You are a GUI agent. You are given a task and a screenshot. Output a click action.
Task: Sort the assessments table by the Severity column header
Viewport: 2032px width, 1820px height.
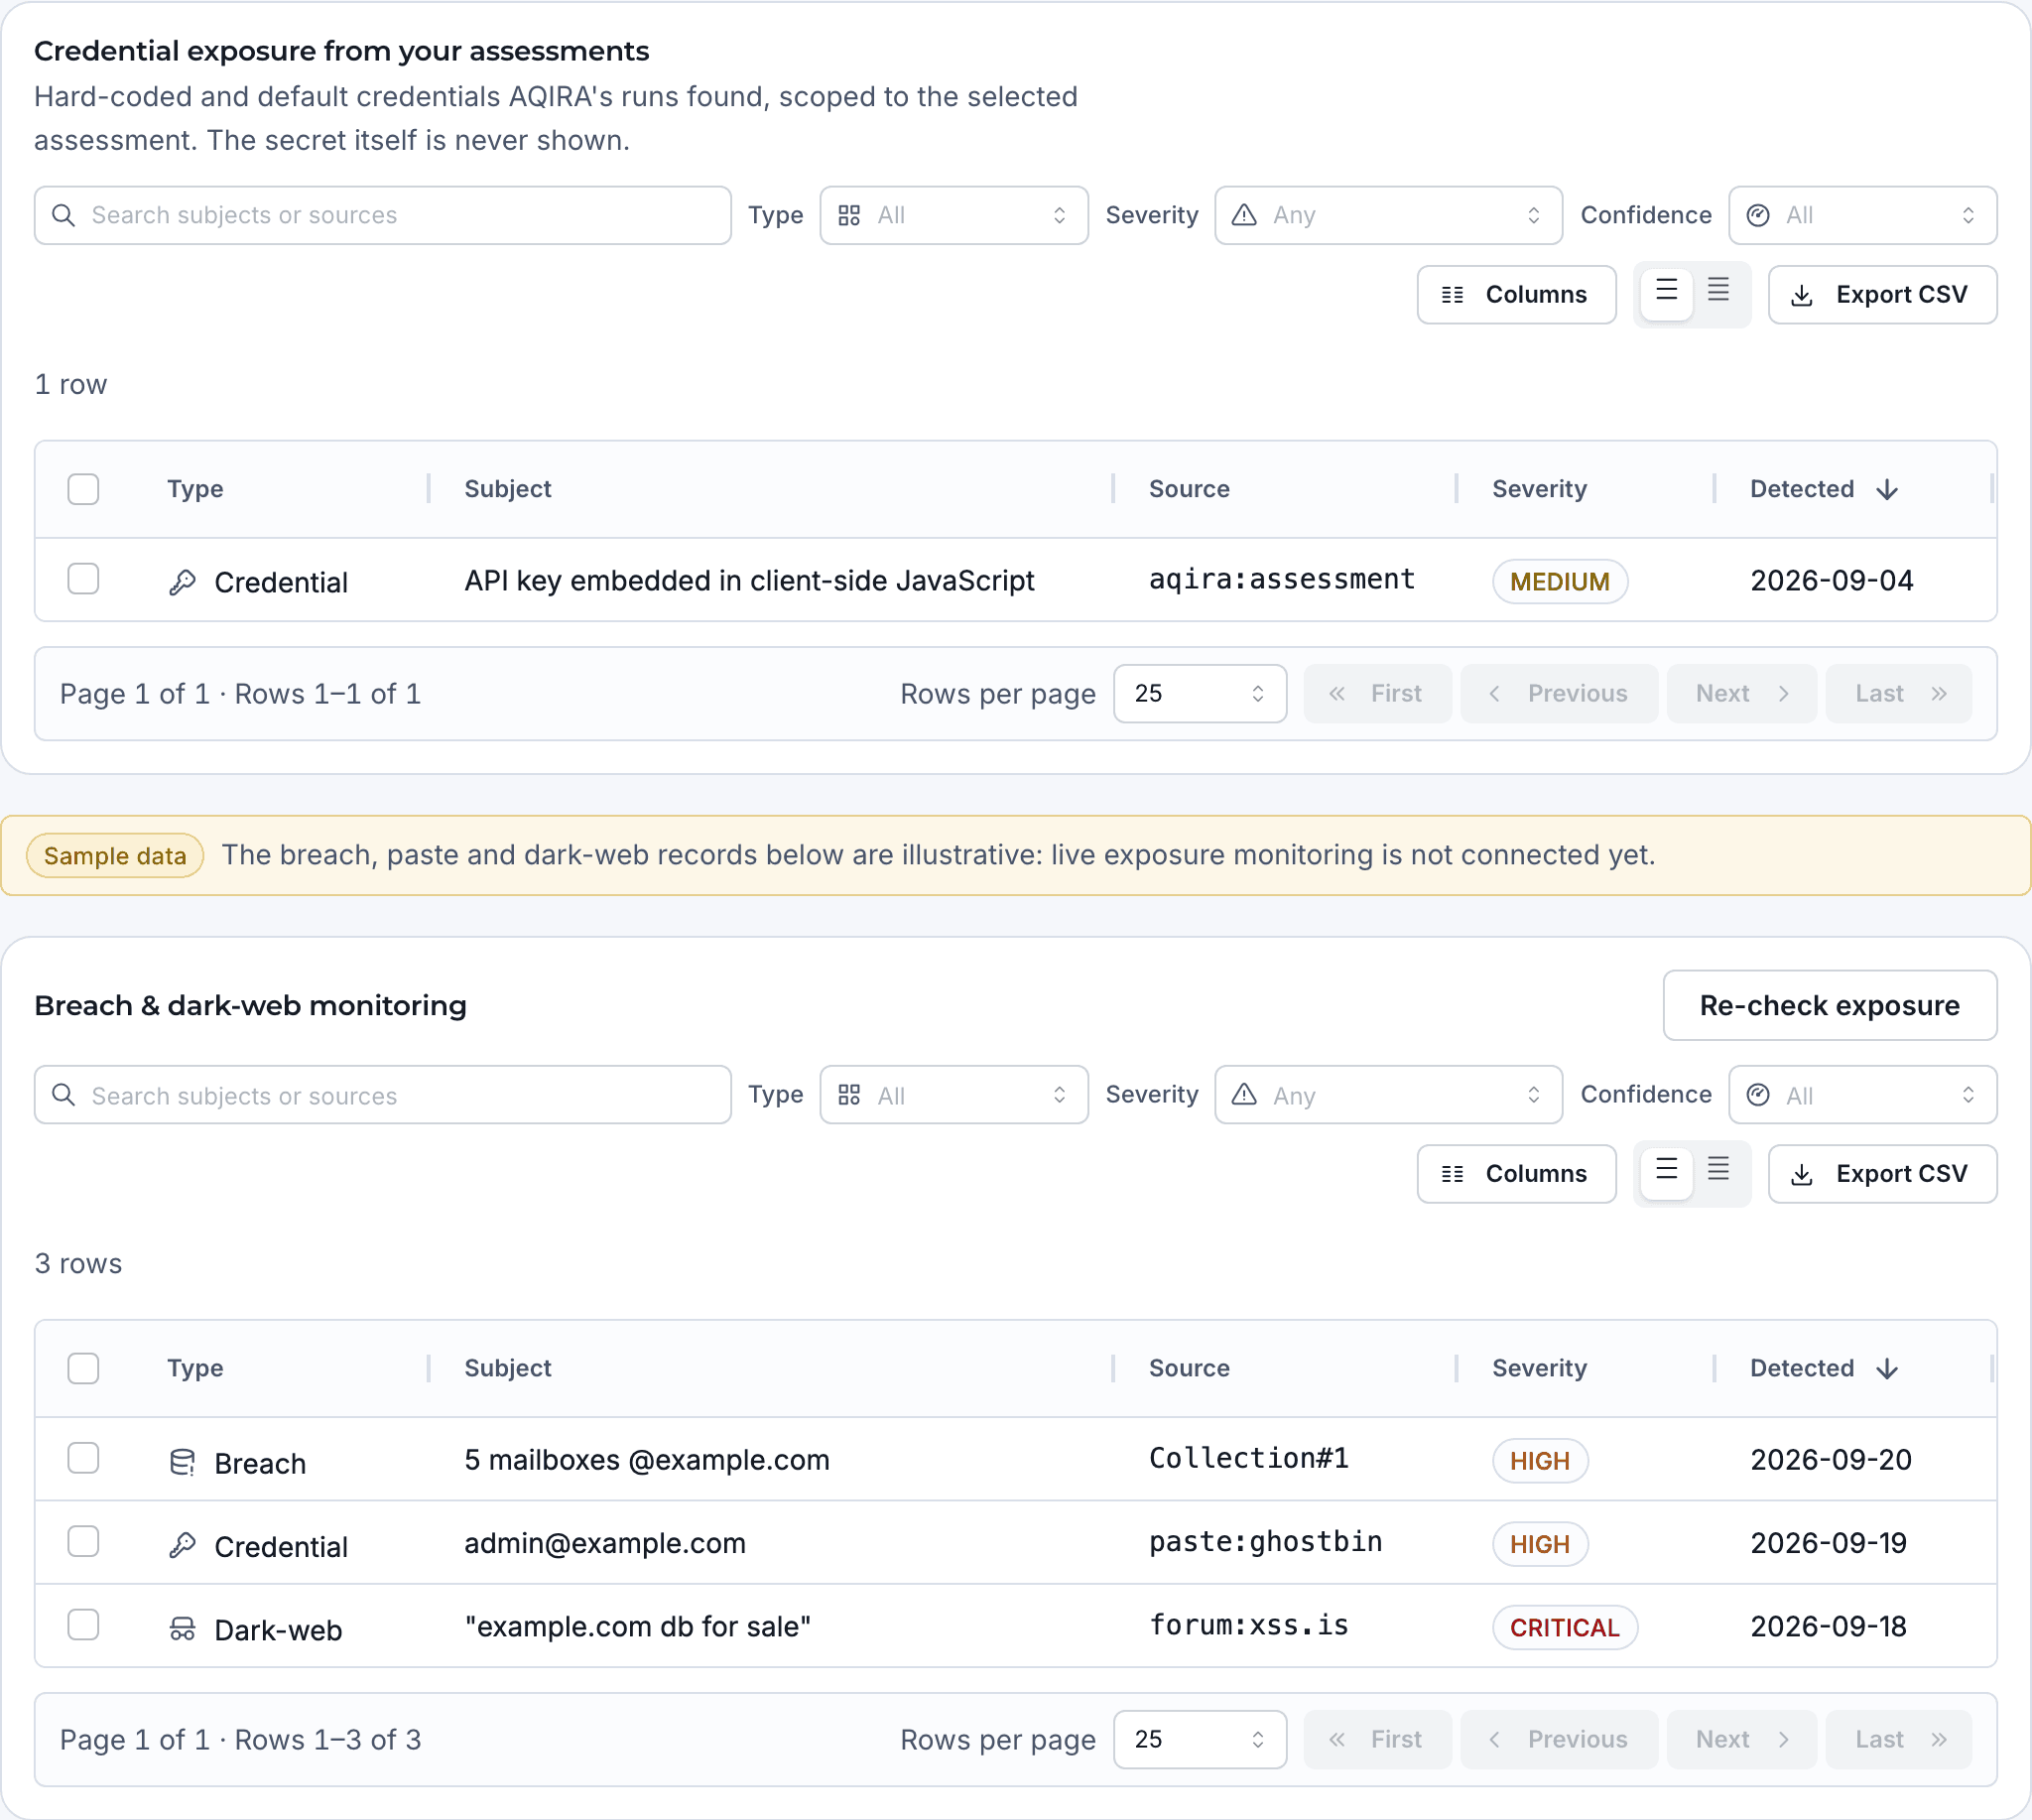click(x=1539, y=489)
